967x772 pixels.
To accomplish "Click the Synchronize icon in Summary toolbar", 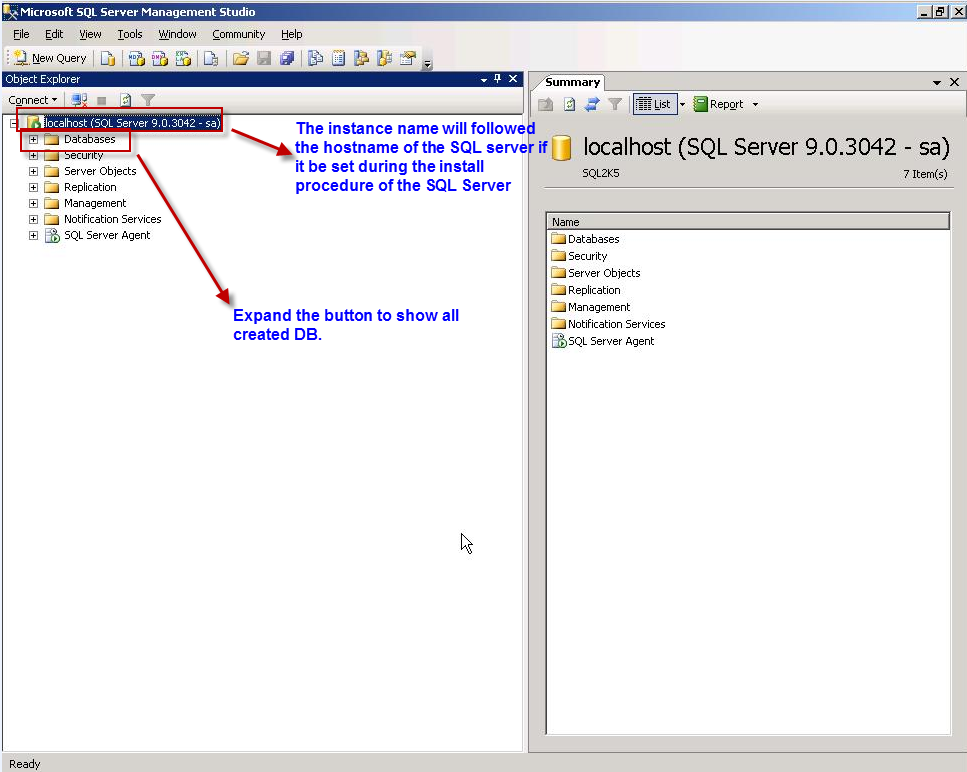I will (592, 104).
